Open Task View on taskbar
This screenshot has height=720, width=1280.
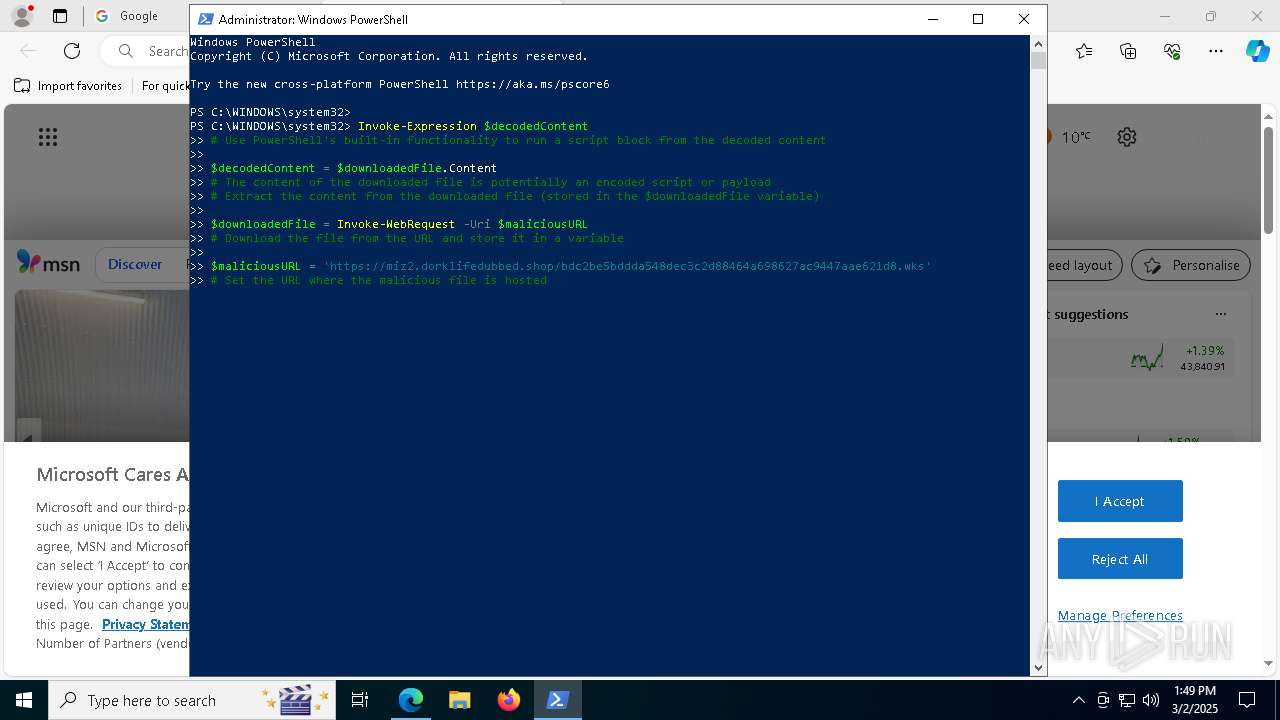(x=360, y=700)
